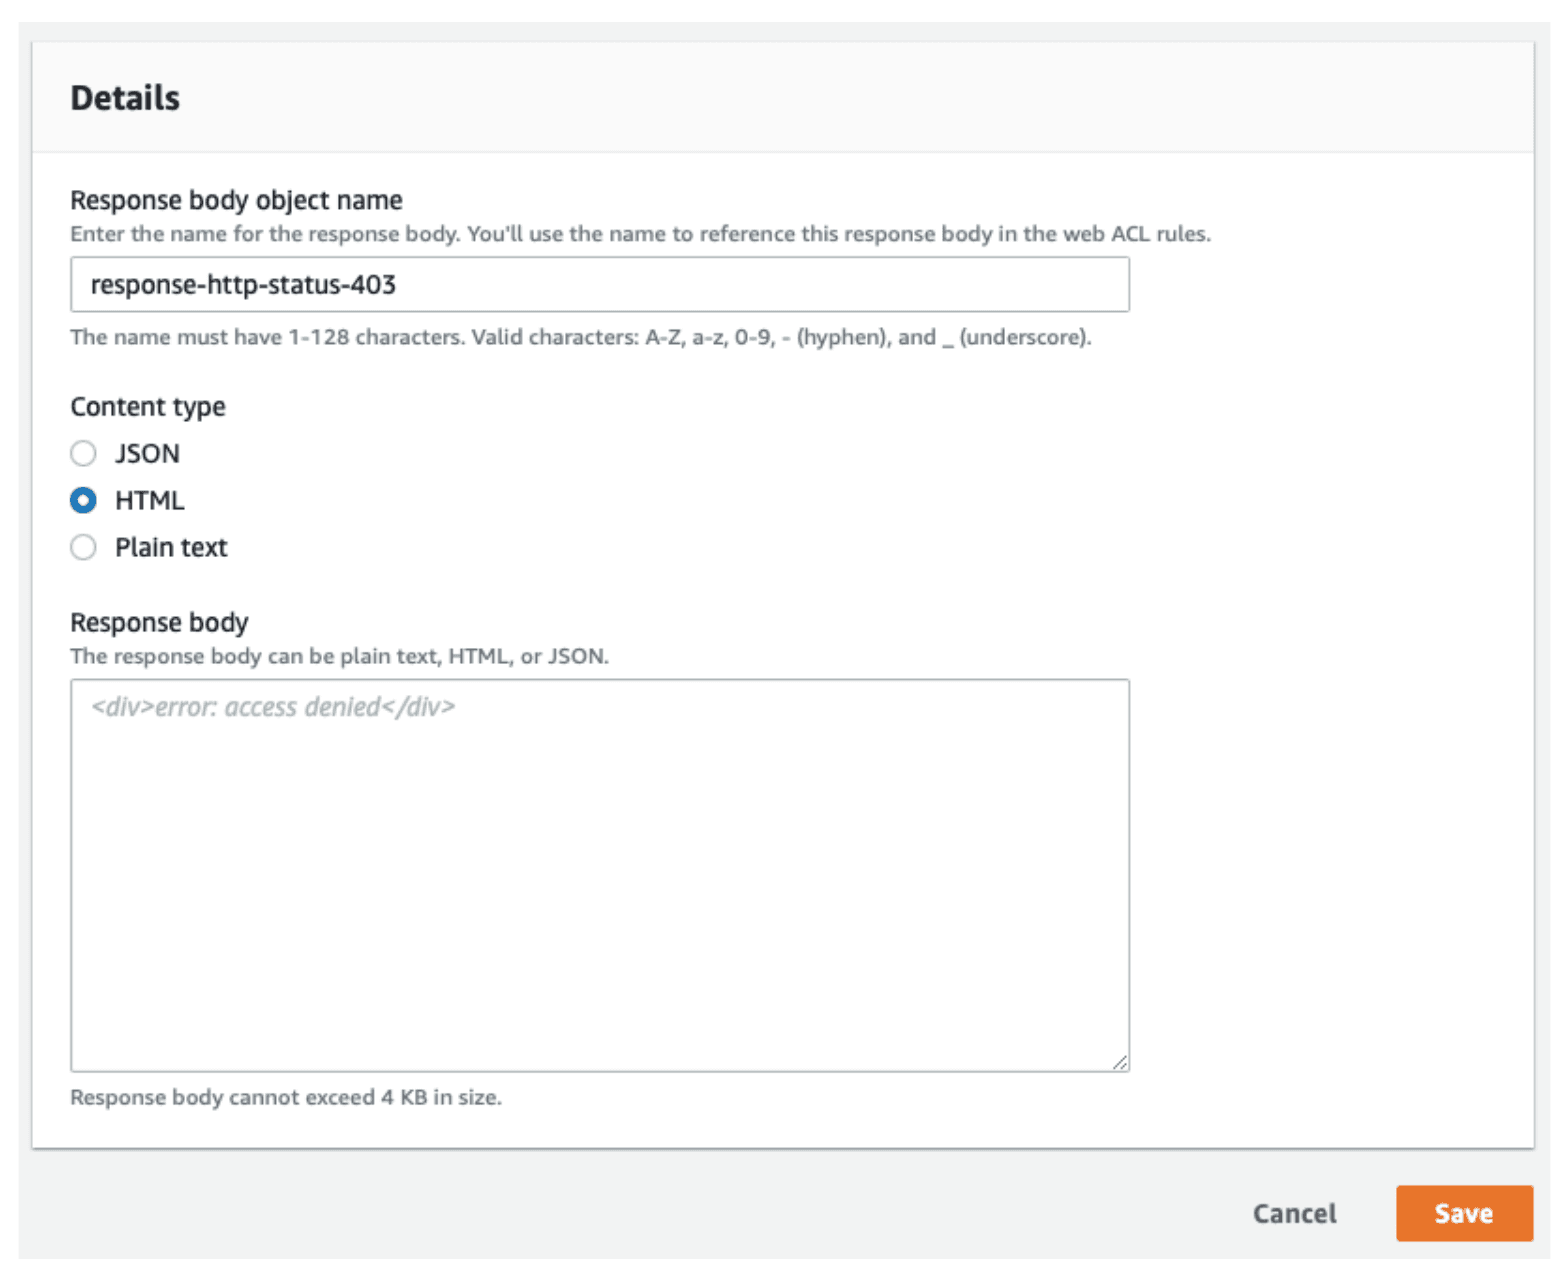1551x1268 pixels.
Task: Select the HTML radio button circle
Action: pyautogui.click(x=84, y=500)
